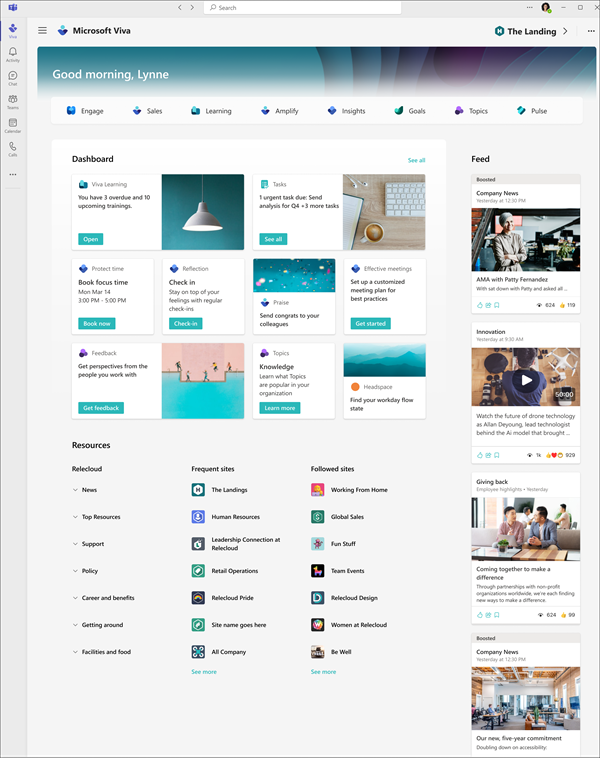Image resolution: width=600 pixels, height=758 pixels.
Task: Open Fun Stuff site icon
Action: click(317, 544)
